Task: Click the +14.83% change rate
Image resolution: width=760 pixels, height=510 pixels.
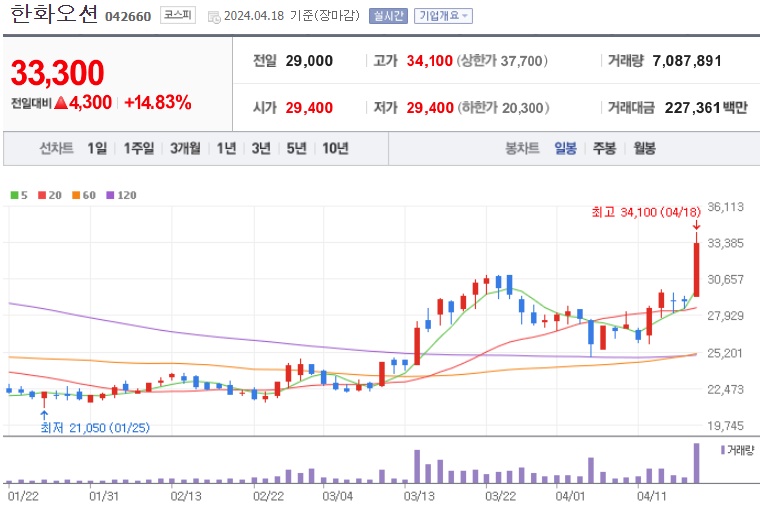Action: 158,103
